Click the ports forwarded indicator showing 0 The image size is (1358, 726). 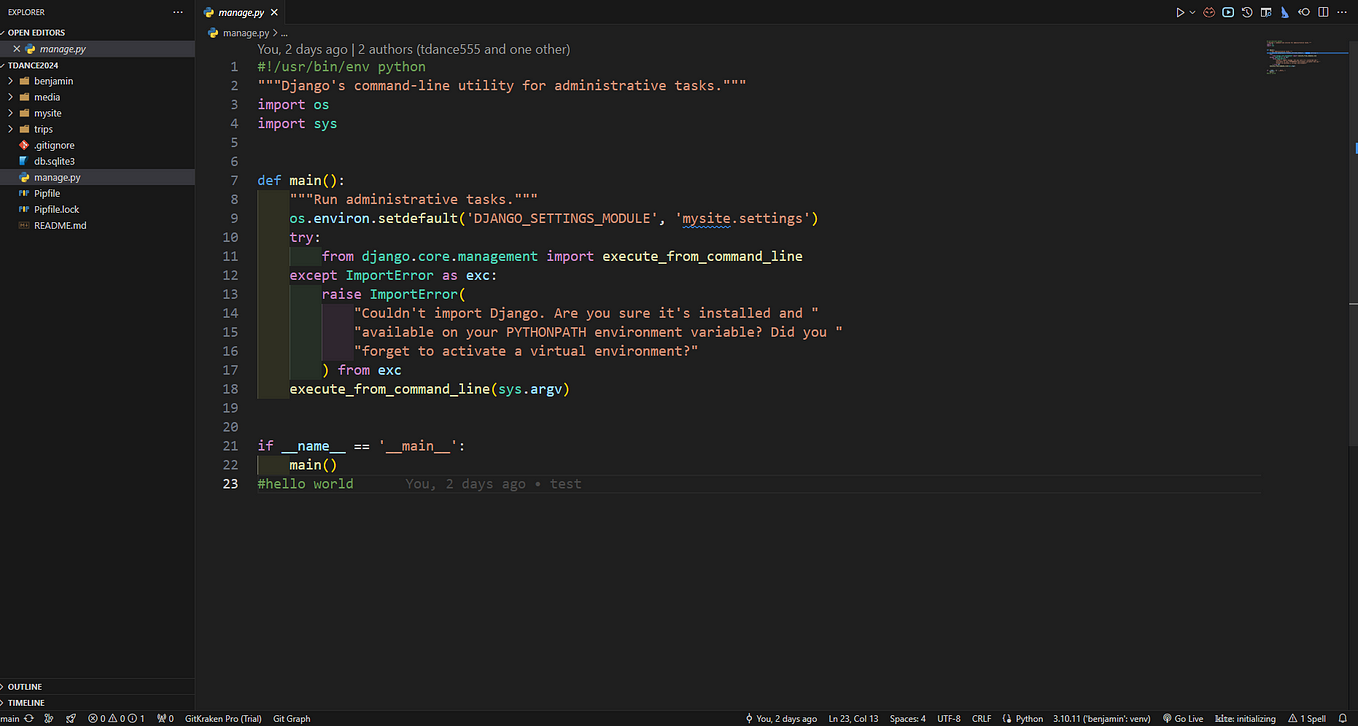(165, 718)
